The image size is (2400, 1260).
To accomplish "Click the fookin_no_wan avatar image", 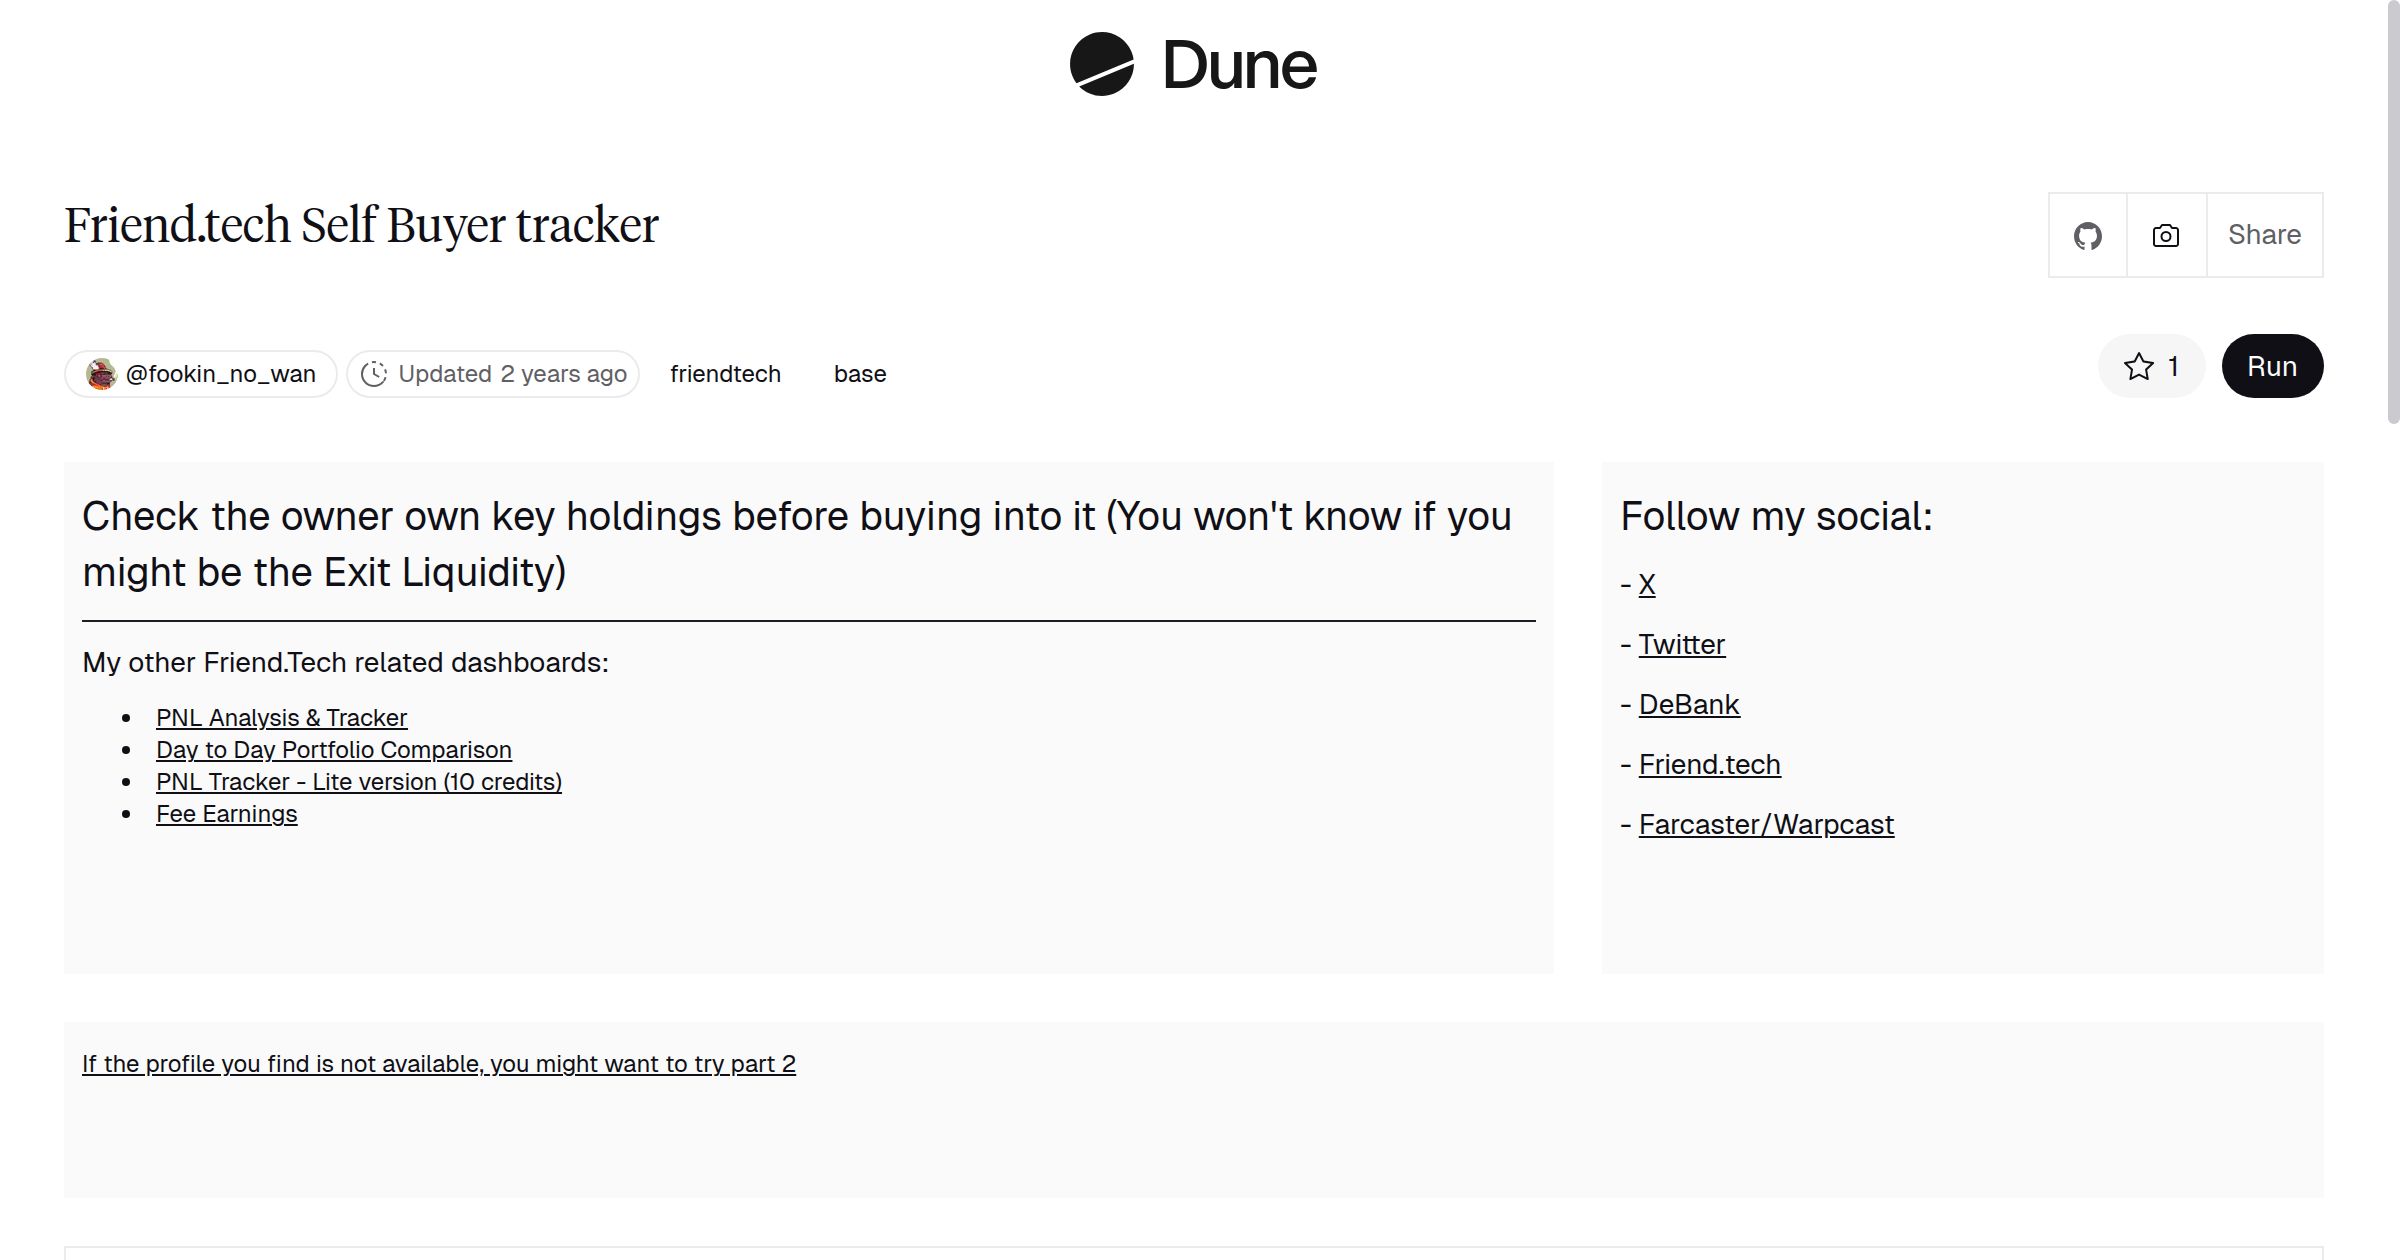I will pyautogui.click(x=101, y=374).
